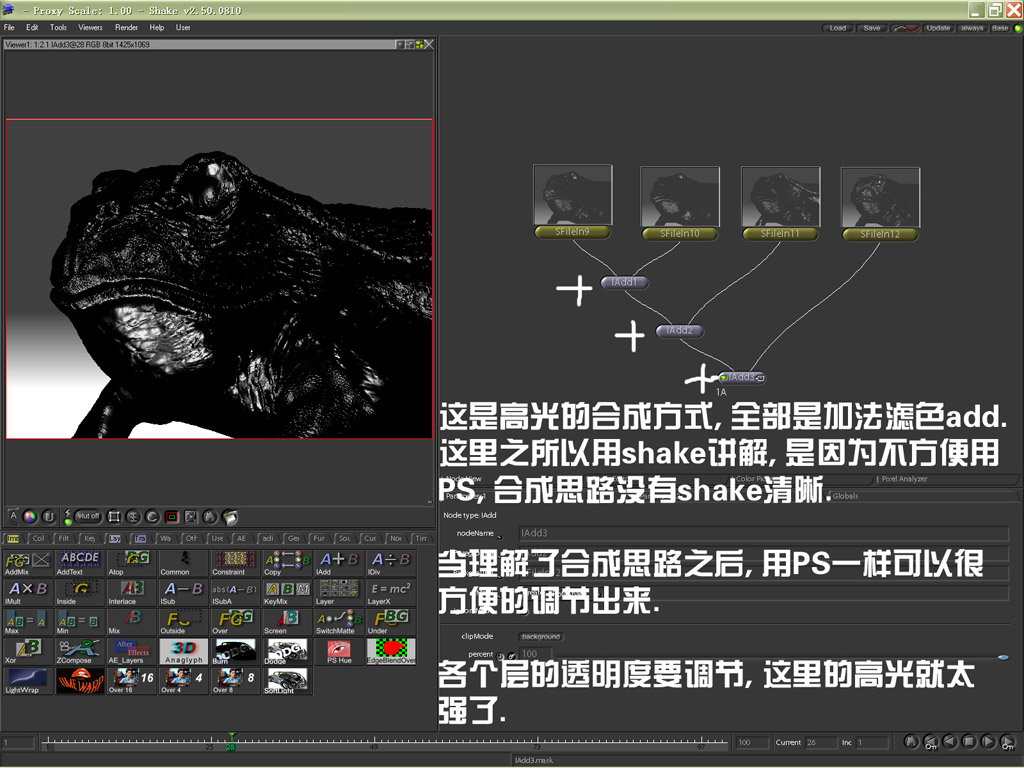Switch to the Color tool tab

pos(38,538)
